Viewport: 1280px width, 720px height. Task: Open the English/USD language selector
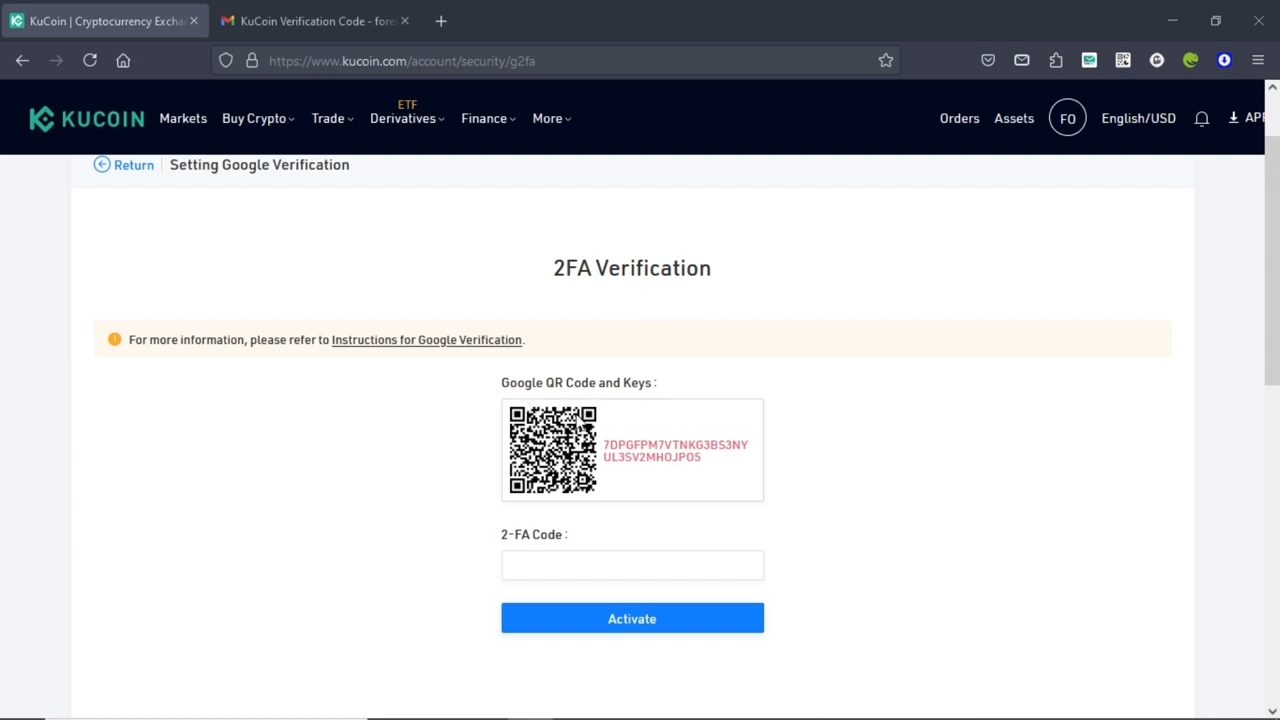pyautogui.click(x=1138, y=119)
